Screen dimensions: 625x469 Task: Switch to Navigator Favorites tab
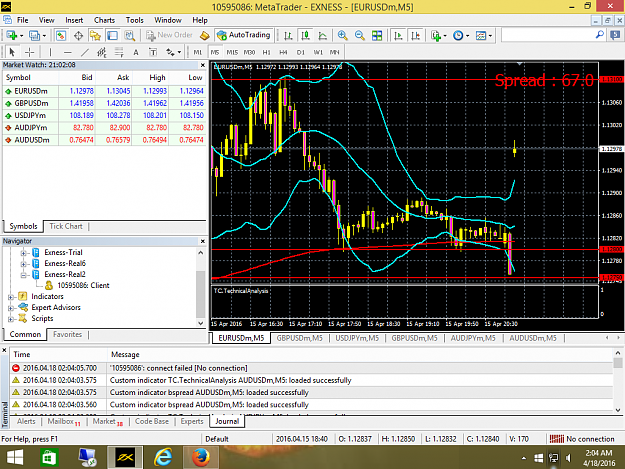point(67,334)
